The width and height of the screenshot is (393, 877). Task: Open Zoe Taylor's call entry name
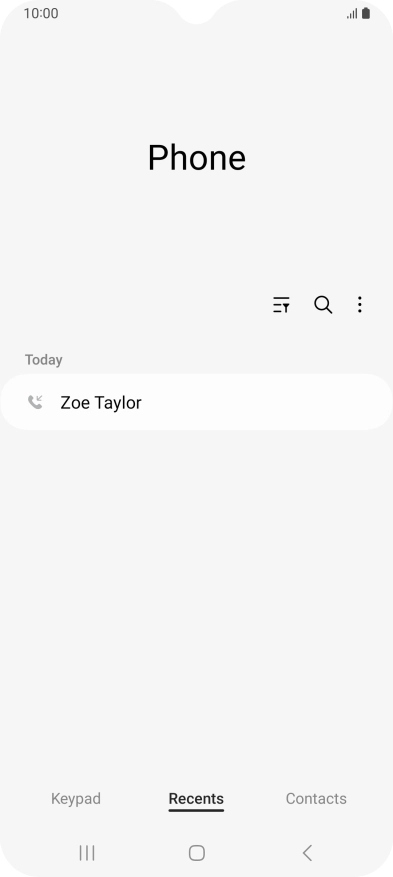101,403
